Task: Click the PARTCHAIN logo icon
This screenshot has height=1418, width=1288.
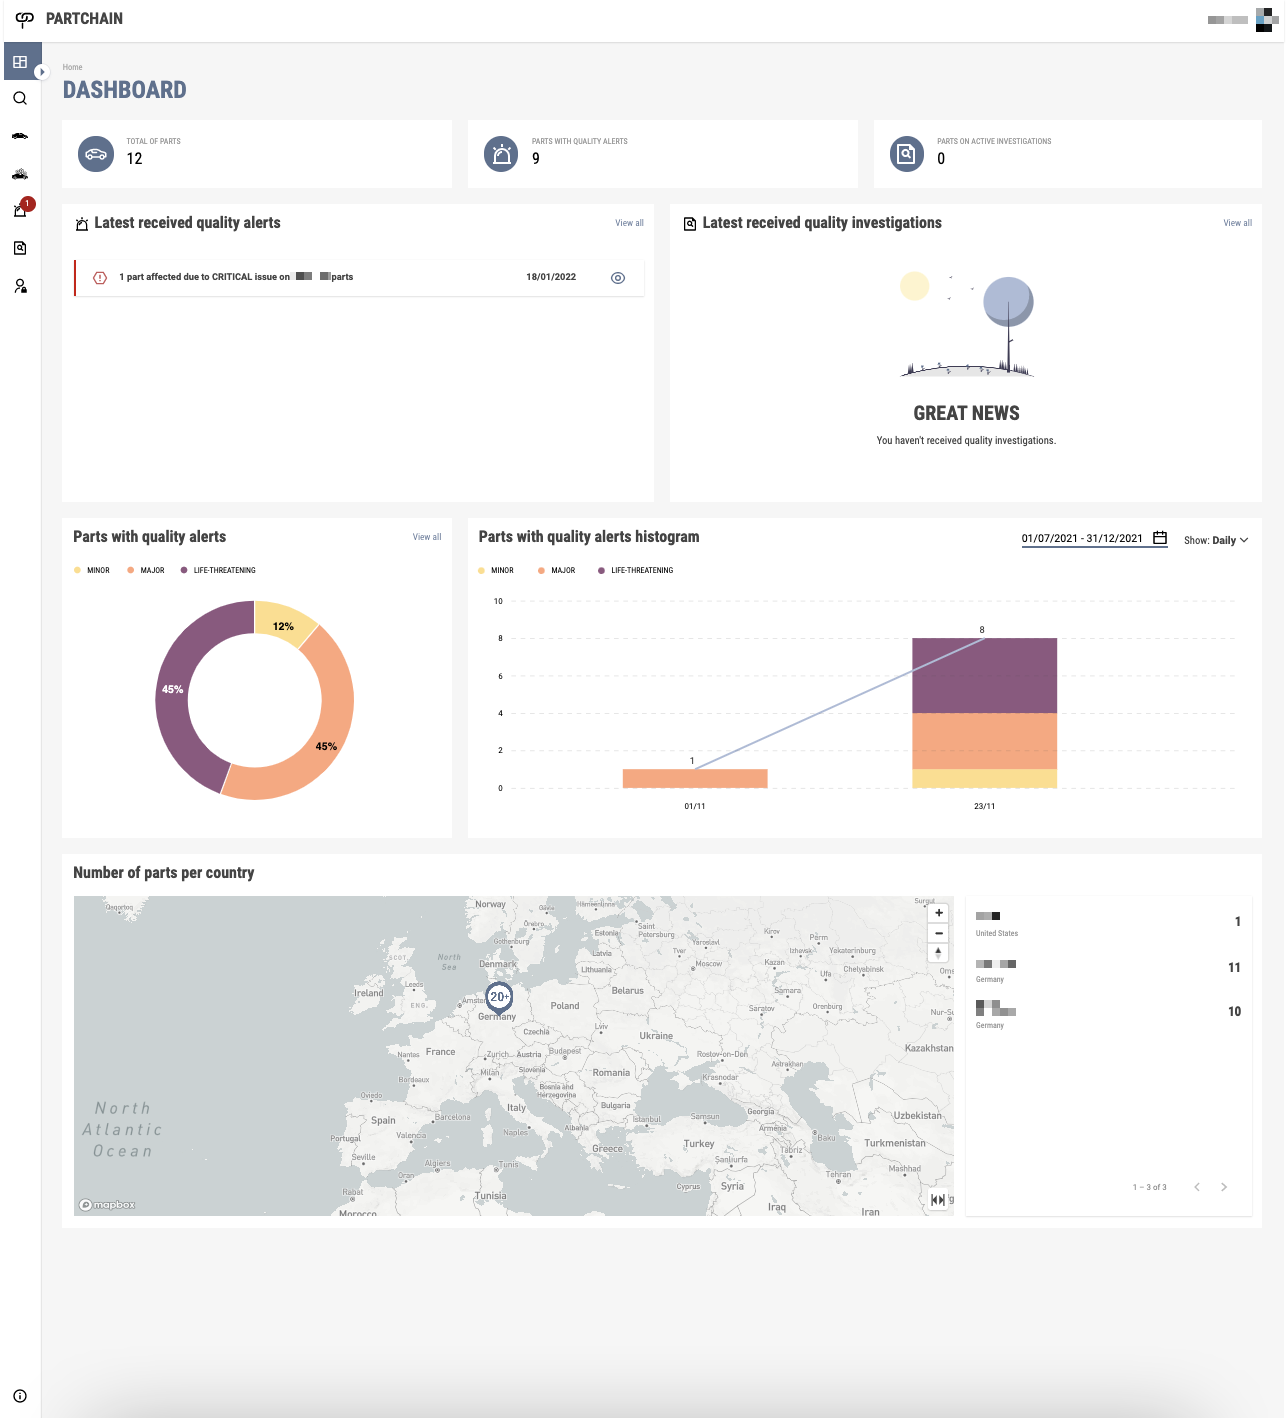Action: [x=25, y=18]
